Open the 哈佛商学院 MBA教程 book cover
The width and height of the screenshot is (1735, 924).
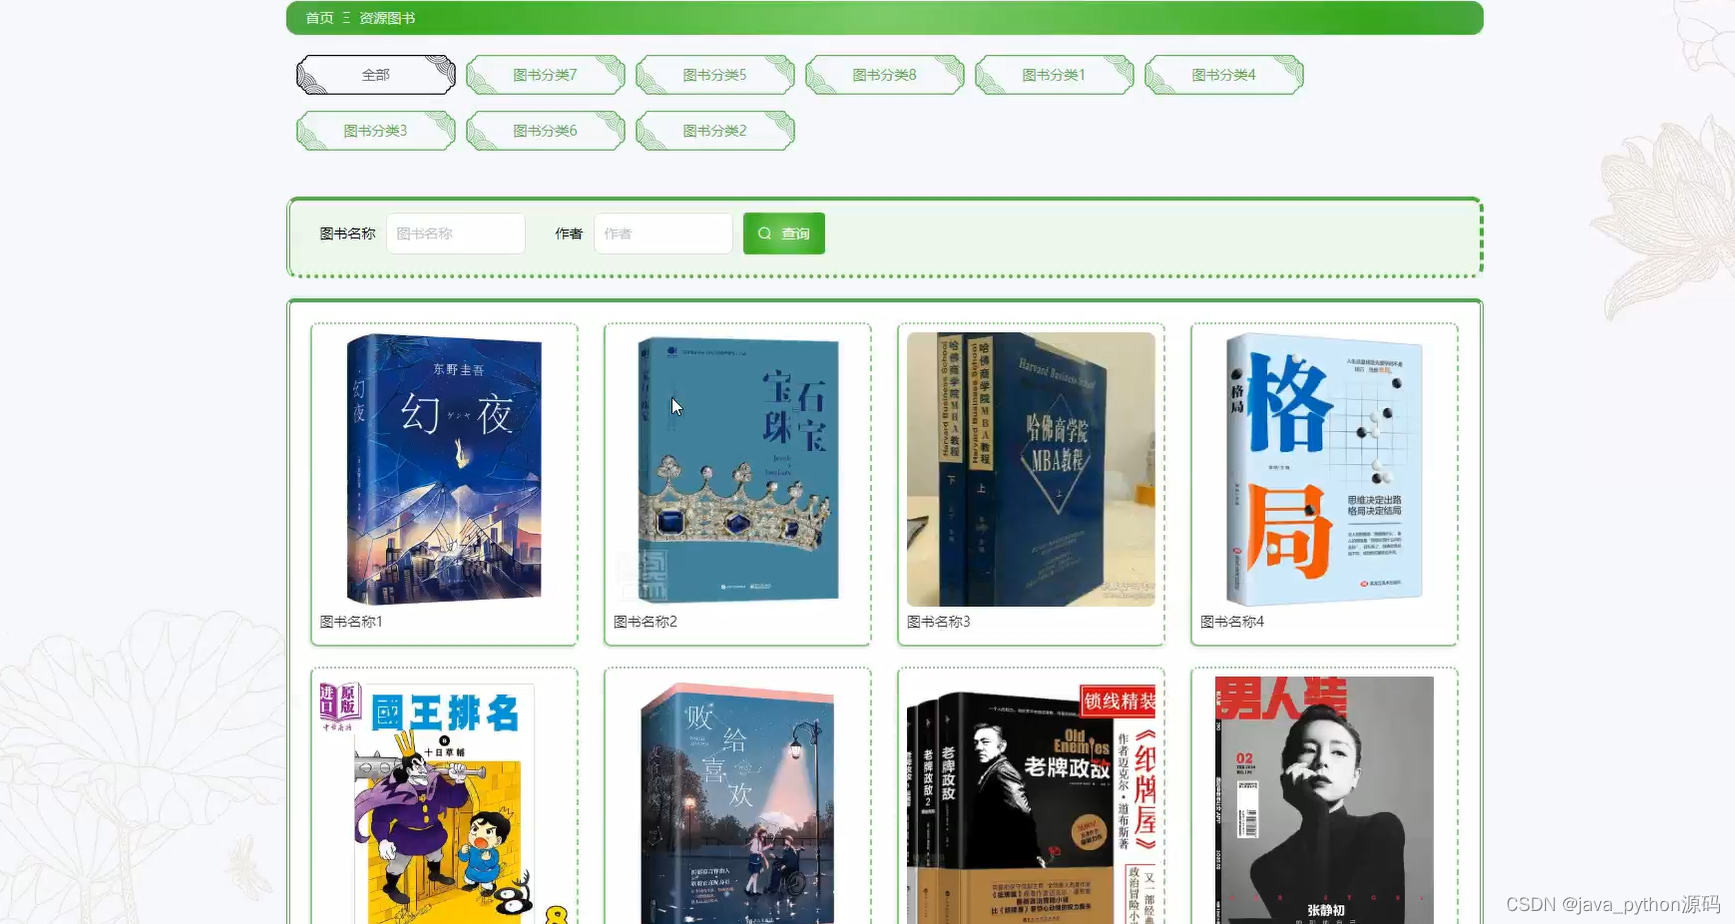1031,469
